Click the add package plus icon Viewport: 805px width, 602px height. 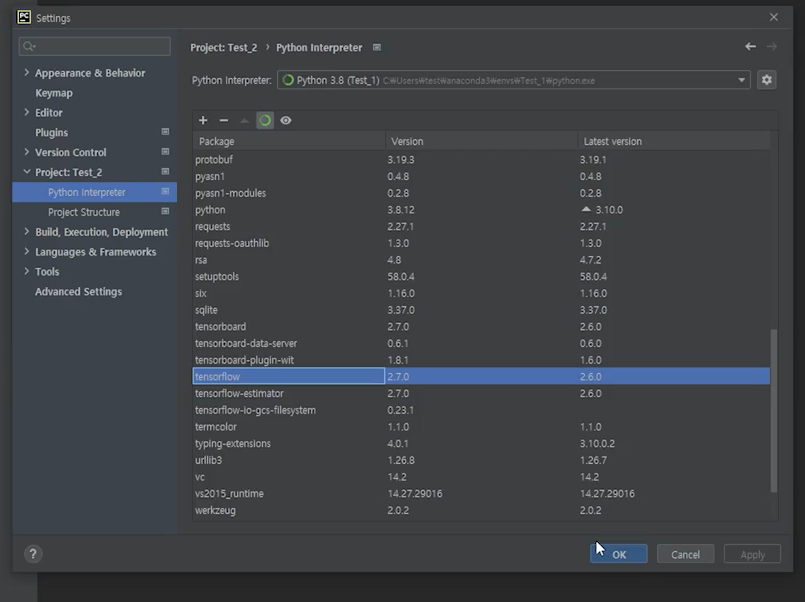click(x=203, y=120)
